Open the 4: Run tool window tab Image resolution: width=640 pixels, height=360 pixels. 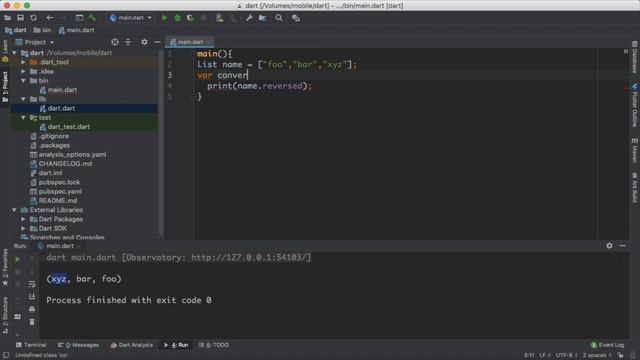[176, 345]
